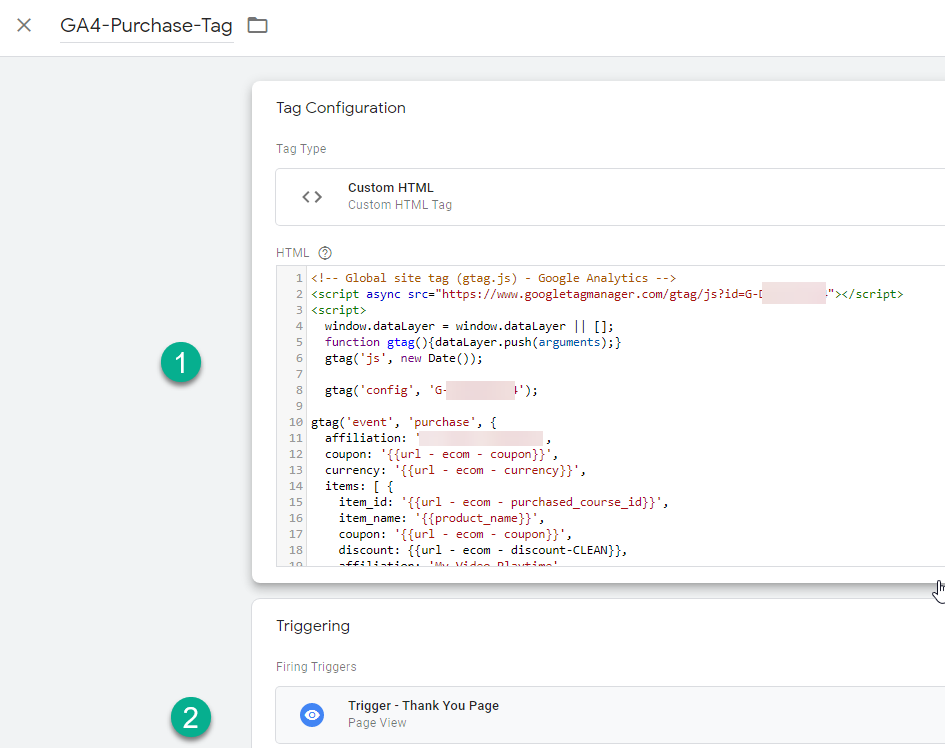Viewport: 945px width, 748px height.
Task: Click the Custom HTML code brackets icon
Action: point(312,197)
